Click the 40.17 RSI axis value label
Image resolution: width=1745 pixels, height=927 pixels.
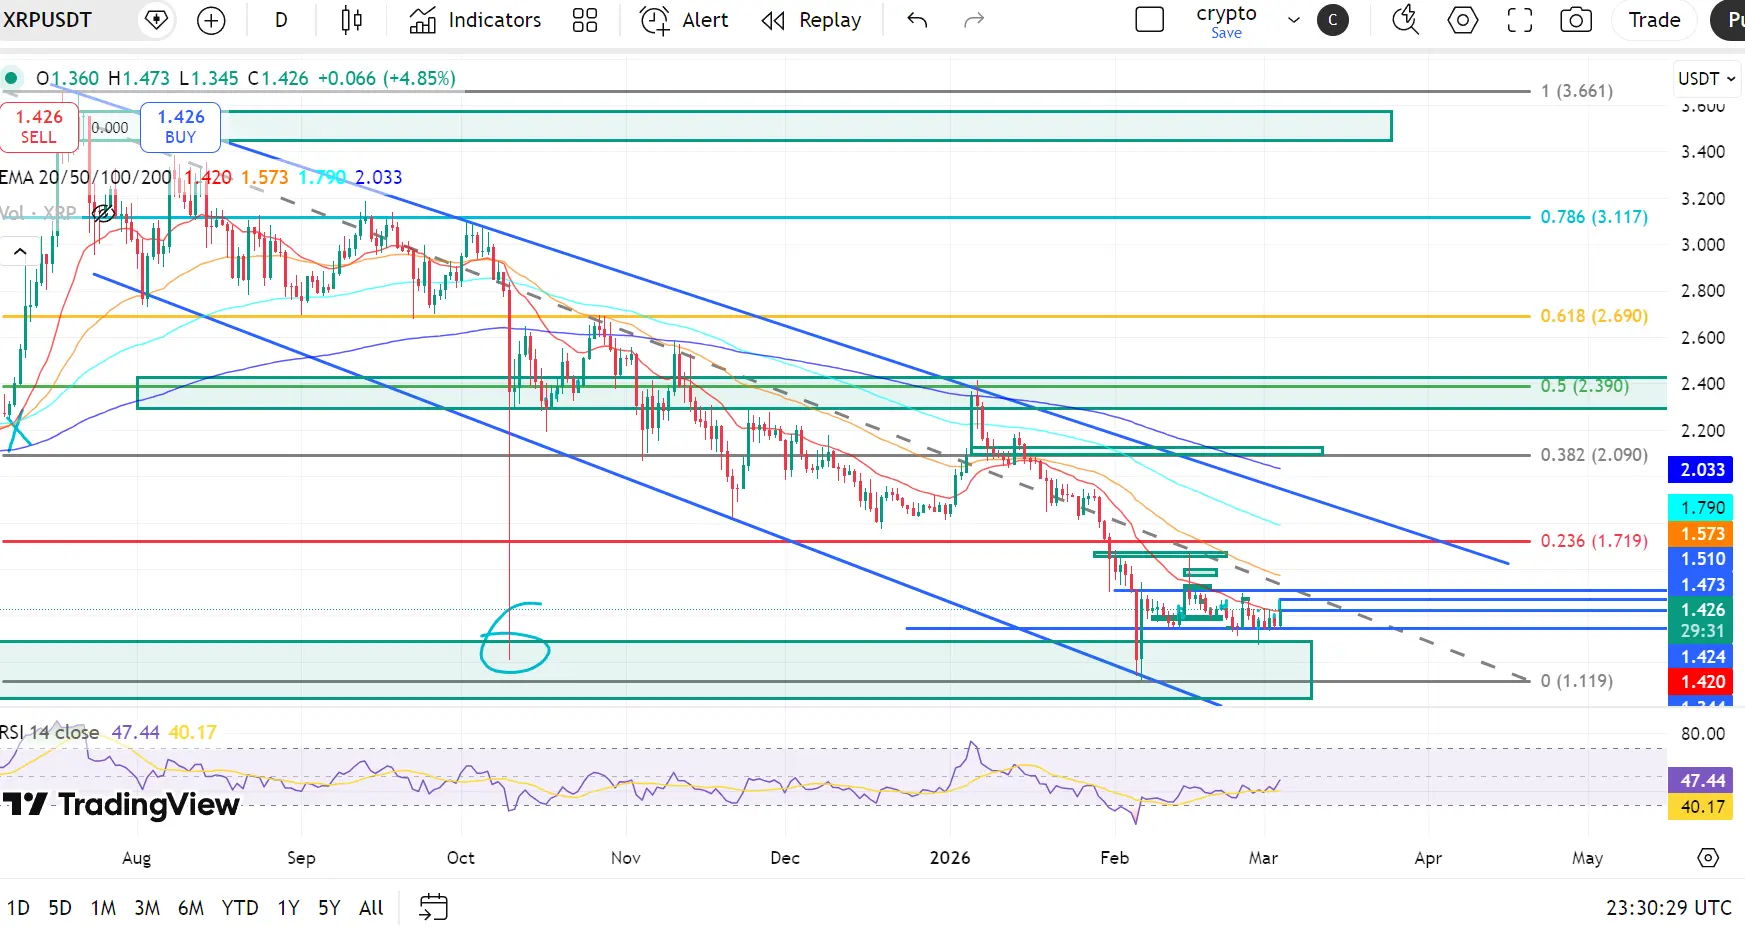pyautogui.click(x=1702, y=806)
